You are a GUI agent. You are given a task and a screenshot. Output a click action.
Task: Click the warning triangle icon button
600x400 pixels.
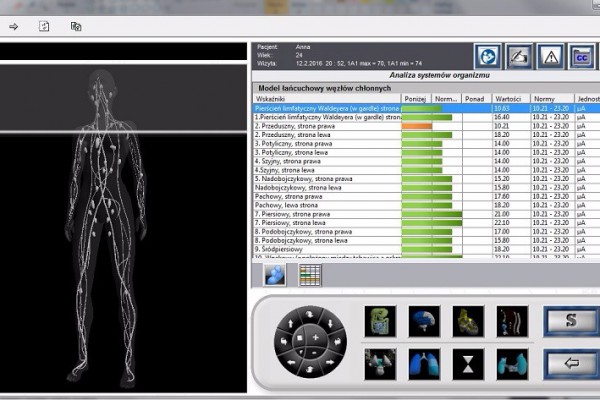[551, 56]
